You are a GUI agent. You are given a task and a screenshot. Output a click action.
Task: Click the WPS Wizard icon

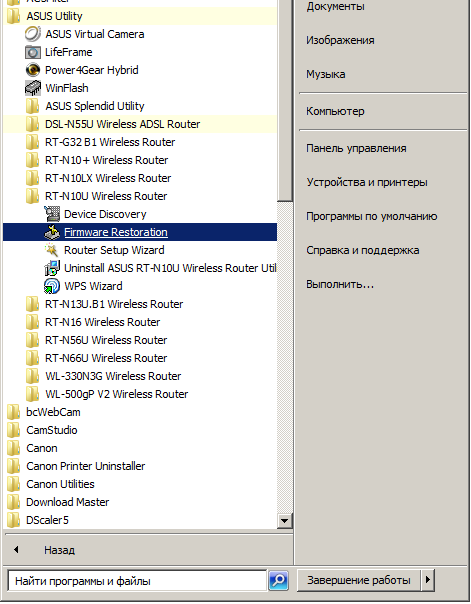(x=52, y=286)
